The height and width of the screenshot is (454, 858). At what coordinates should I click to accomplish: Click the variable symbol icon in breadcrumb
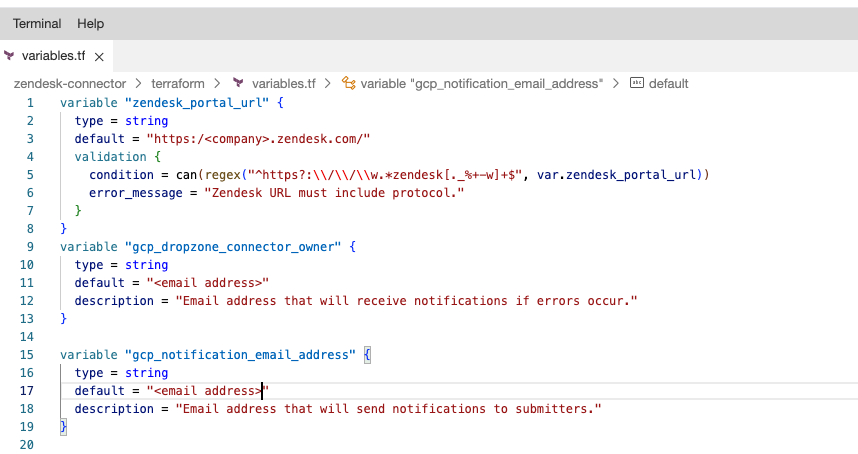pos(349,83)
